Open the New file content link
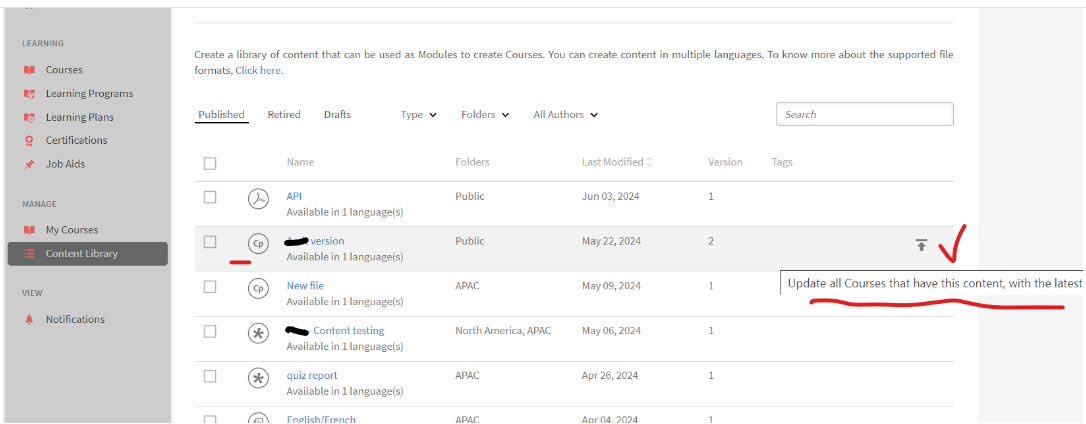This screenshot has width=1086, height=424. [305, 286]
